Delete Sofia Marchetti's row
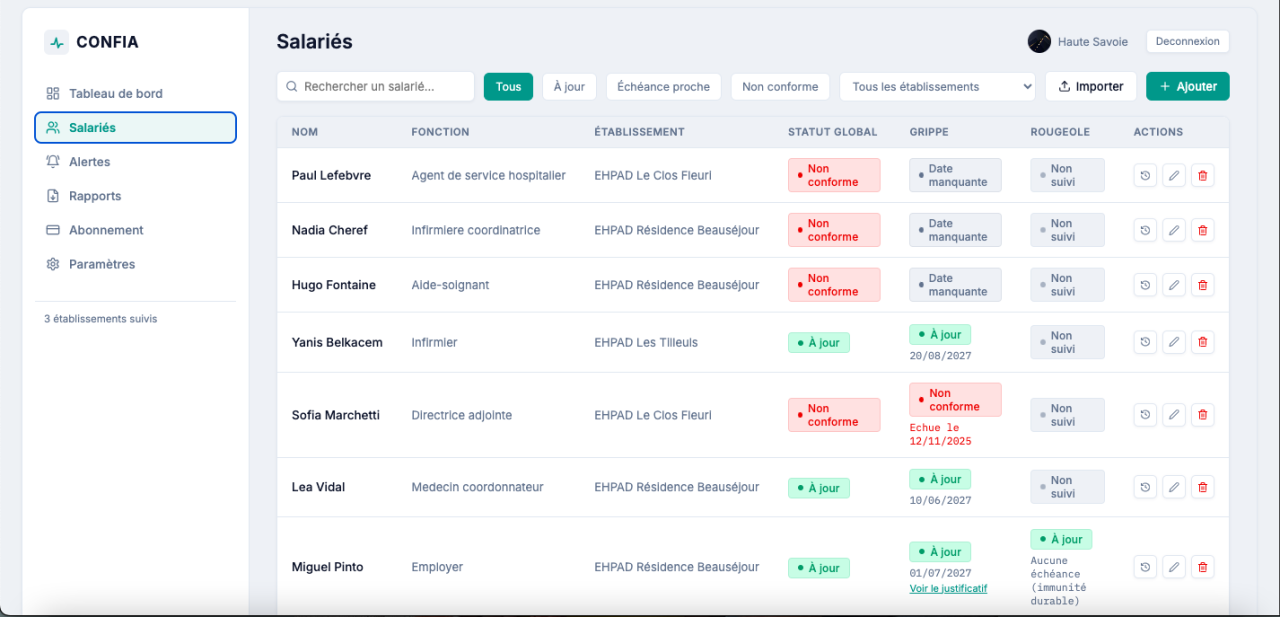 1203,415
